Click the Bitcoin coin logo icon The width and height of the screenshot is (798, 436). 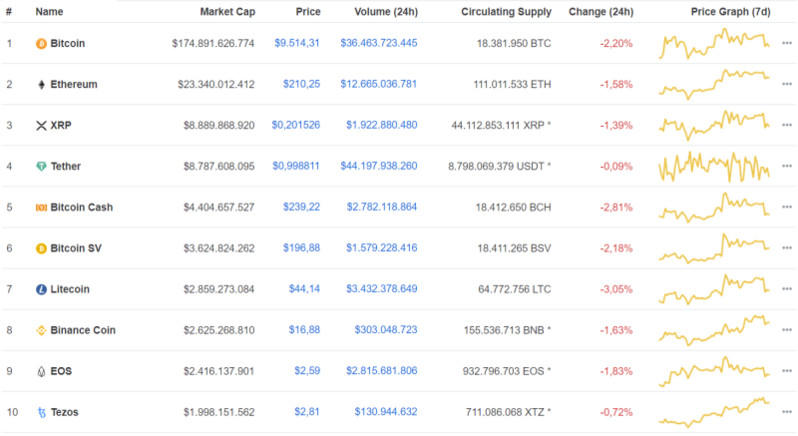(41, 44)
